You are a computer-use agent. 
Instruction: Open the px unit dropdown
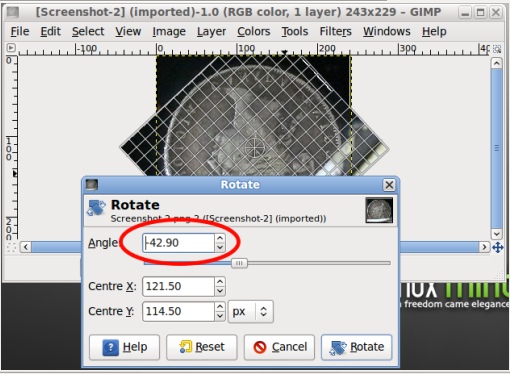pos(251,312)
